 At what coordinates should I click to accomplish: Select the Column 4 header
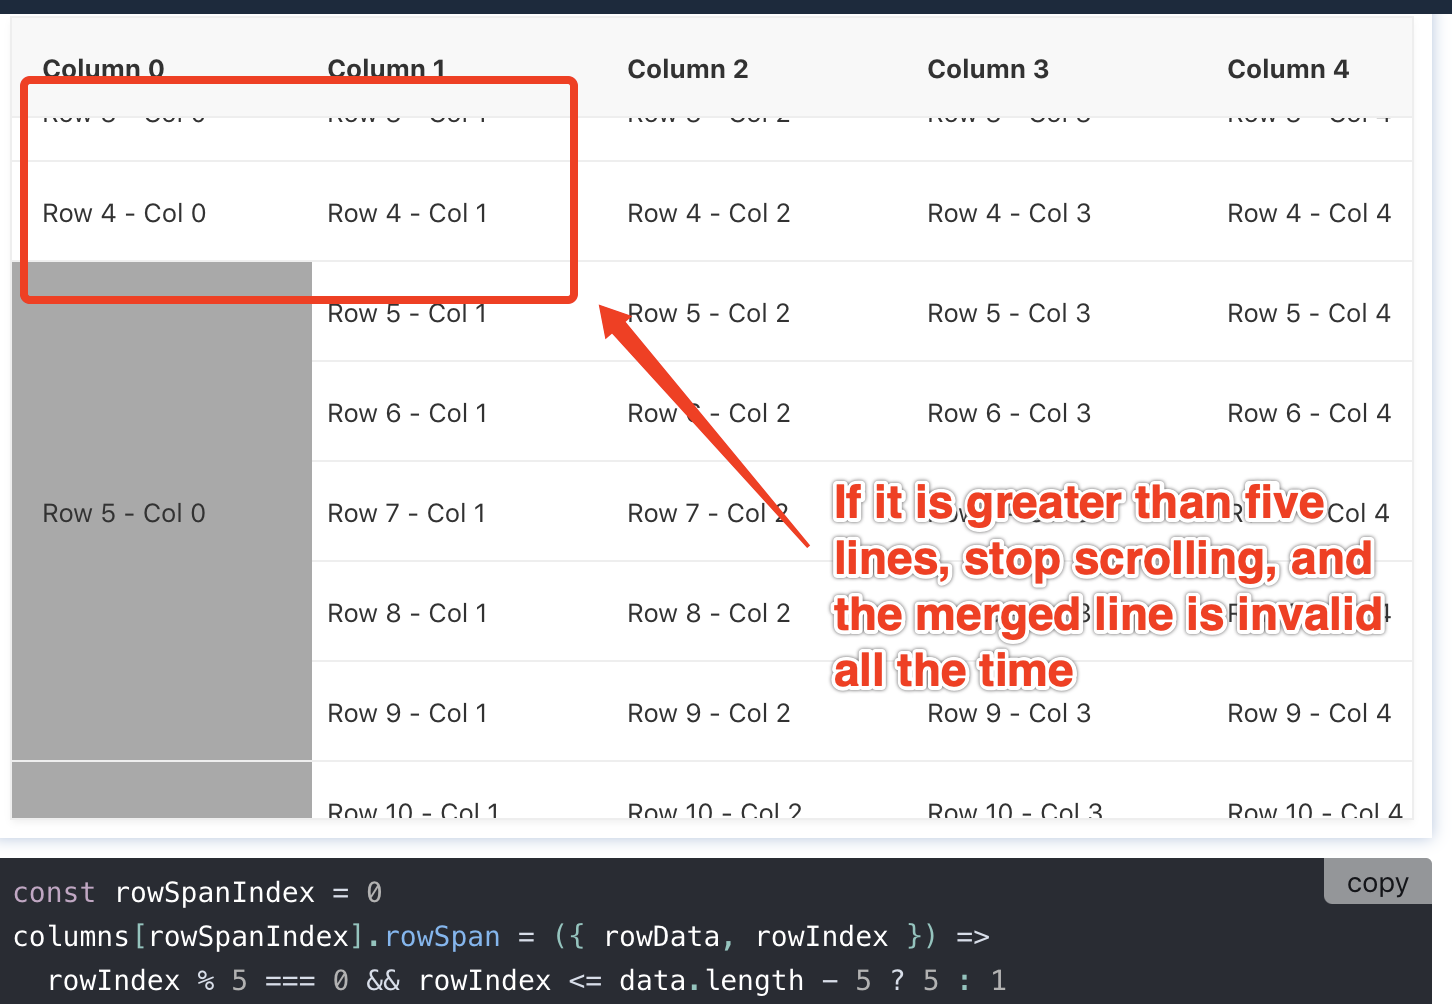1288,68
